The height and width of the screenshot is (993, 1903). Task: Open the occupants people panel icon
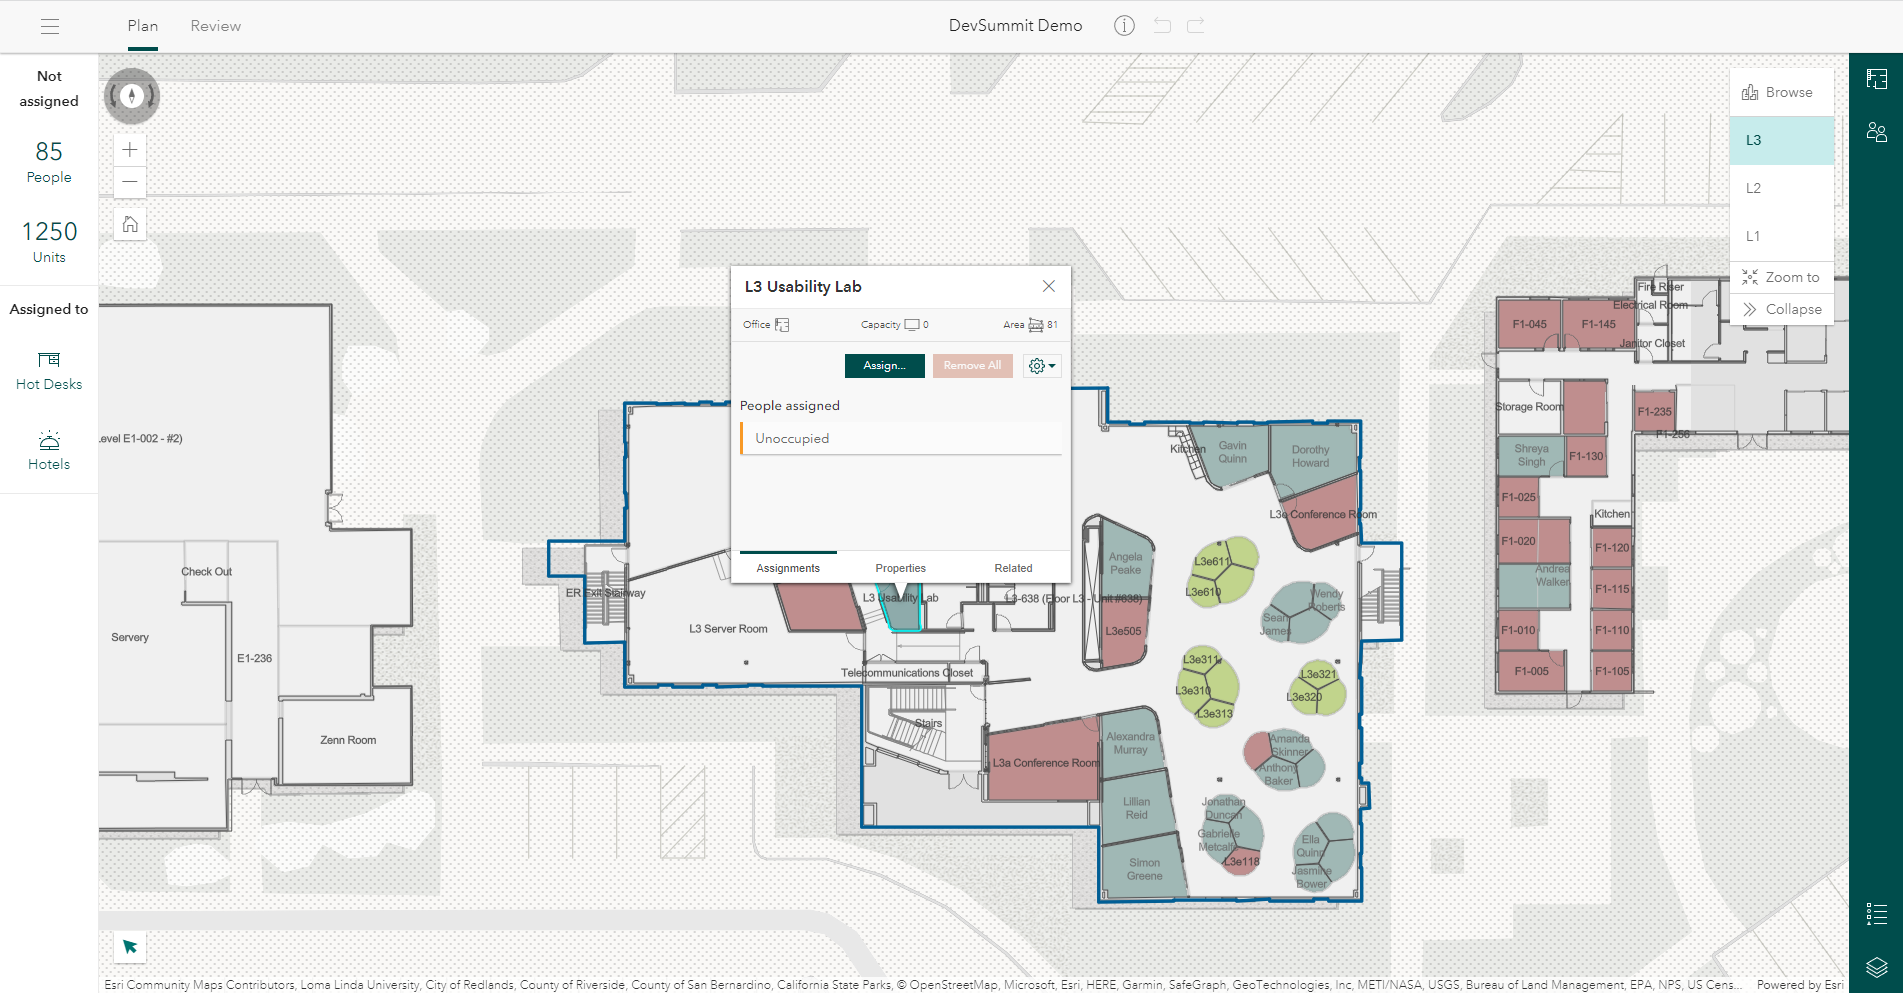[1876, 132]
